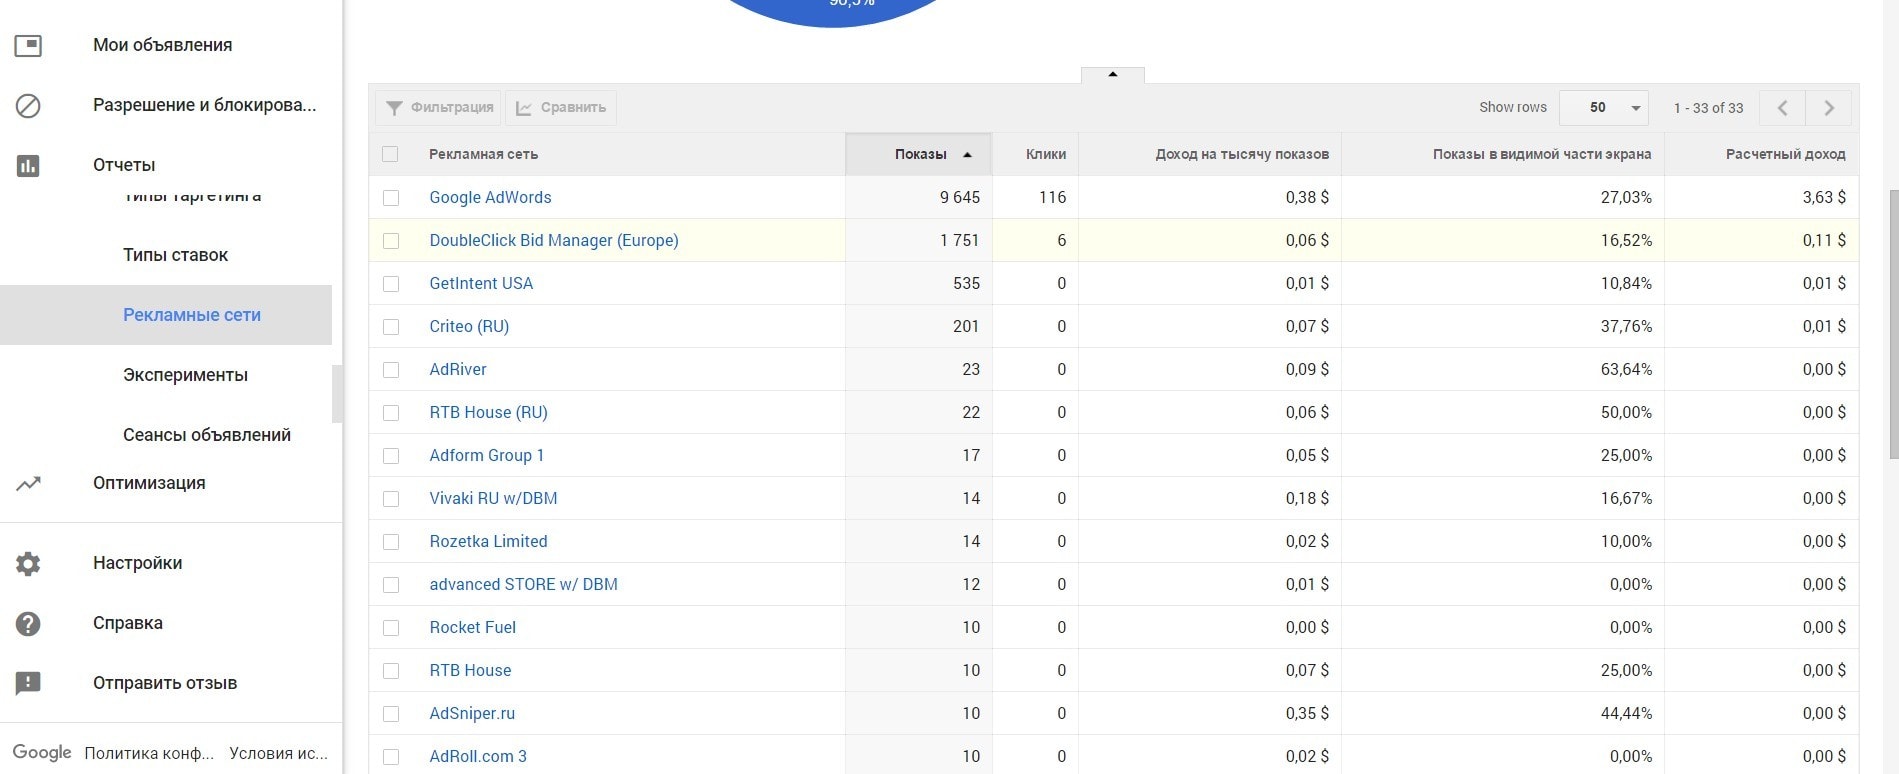Open the Show rows 50 dropdown
Image resolution: width=1899 pixels, height=774 pixels.
click(1604, 108)
